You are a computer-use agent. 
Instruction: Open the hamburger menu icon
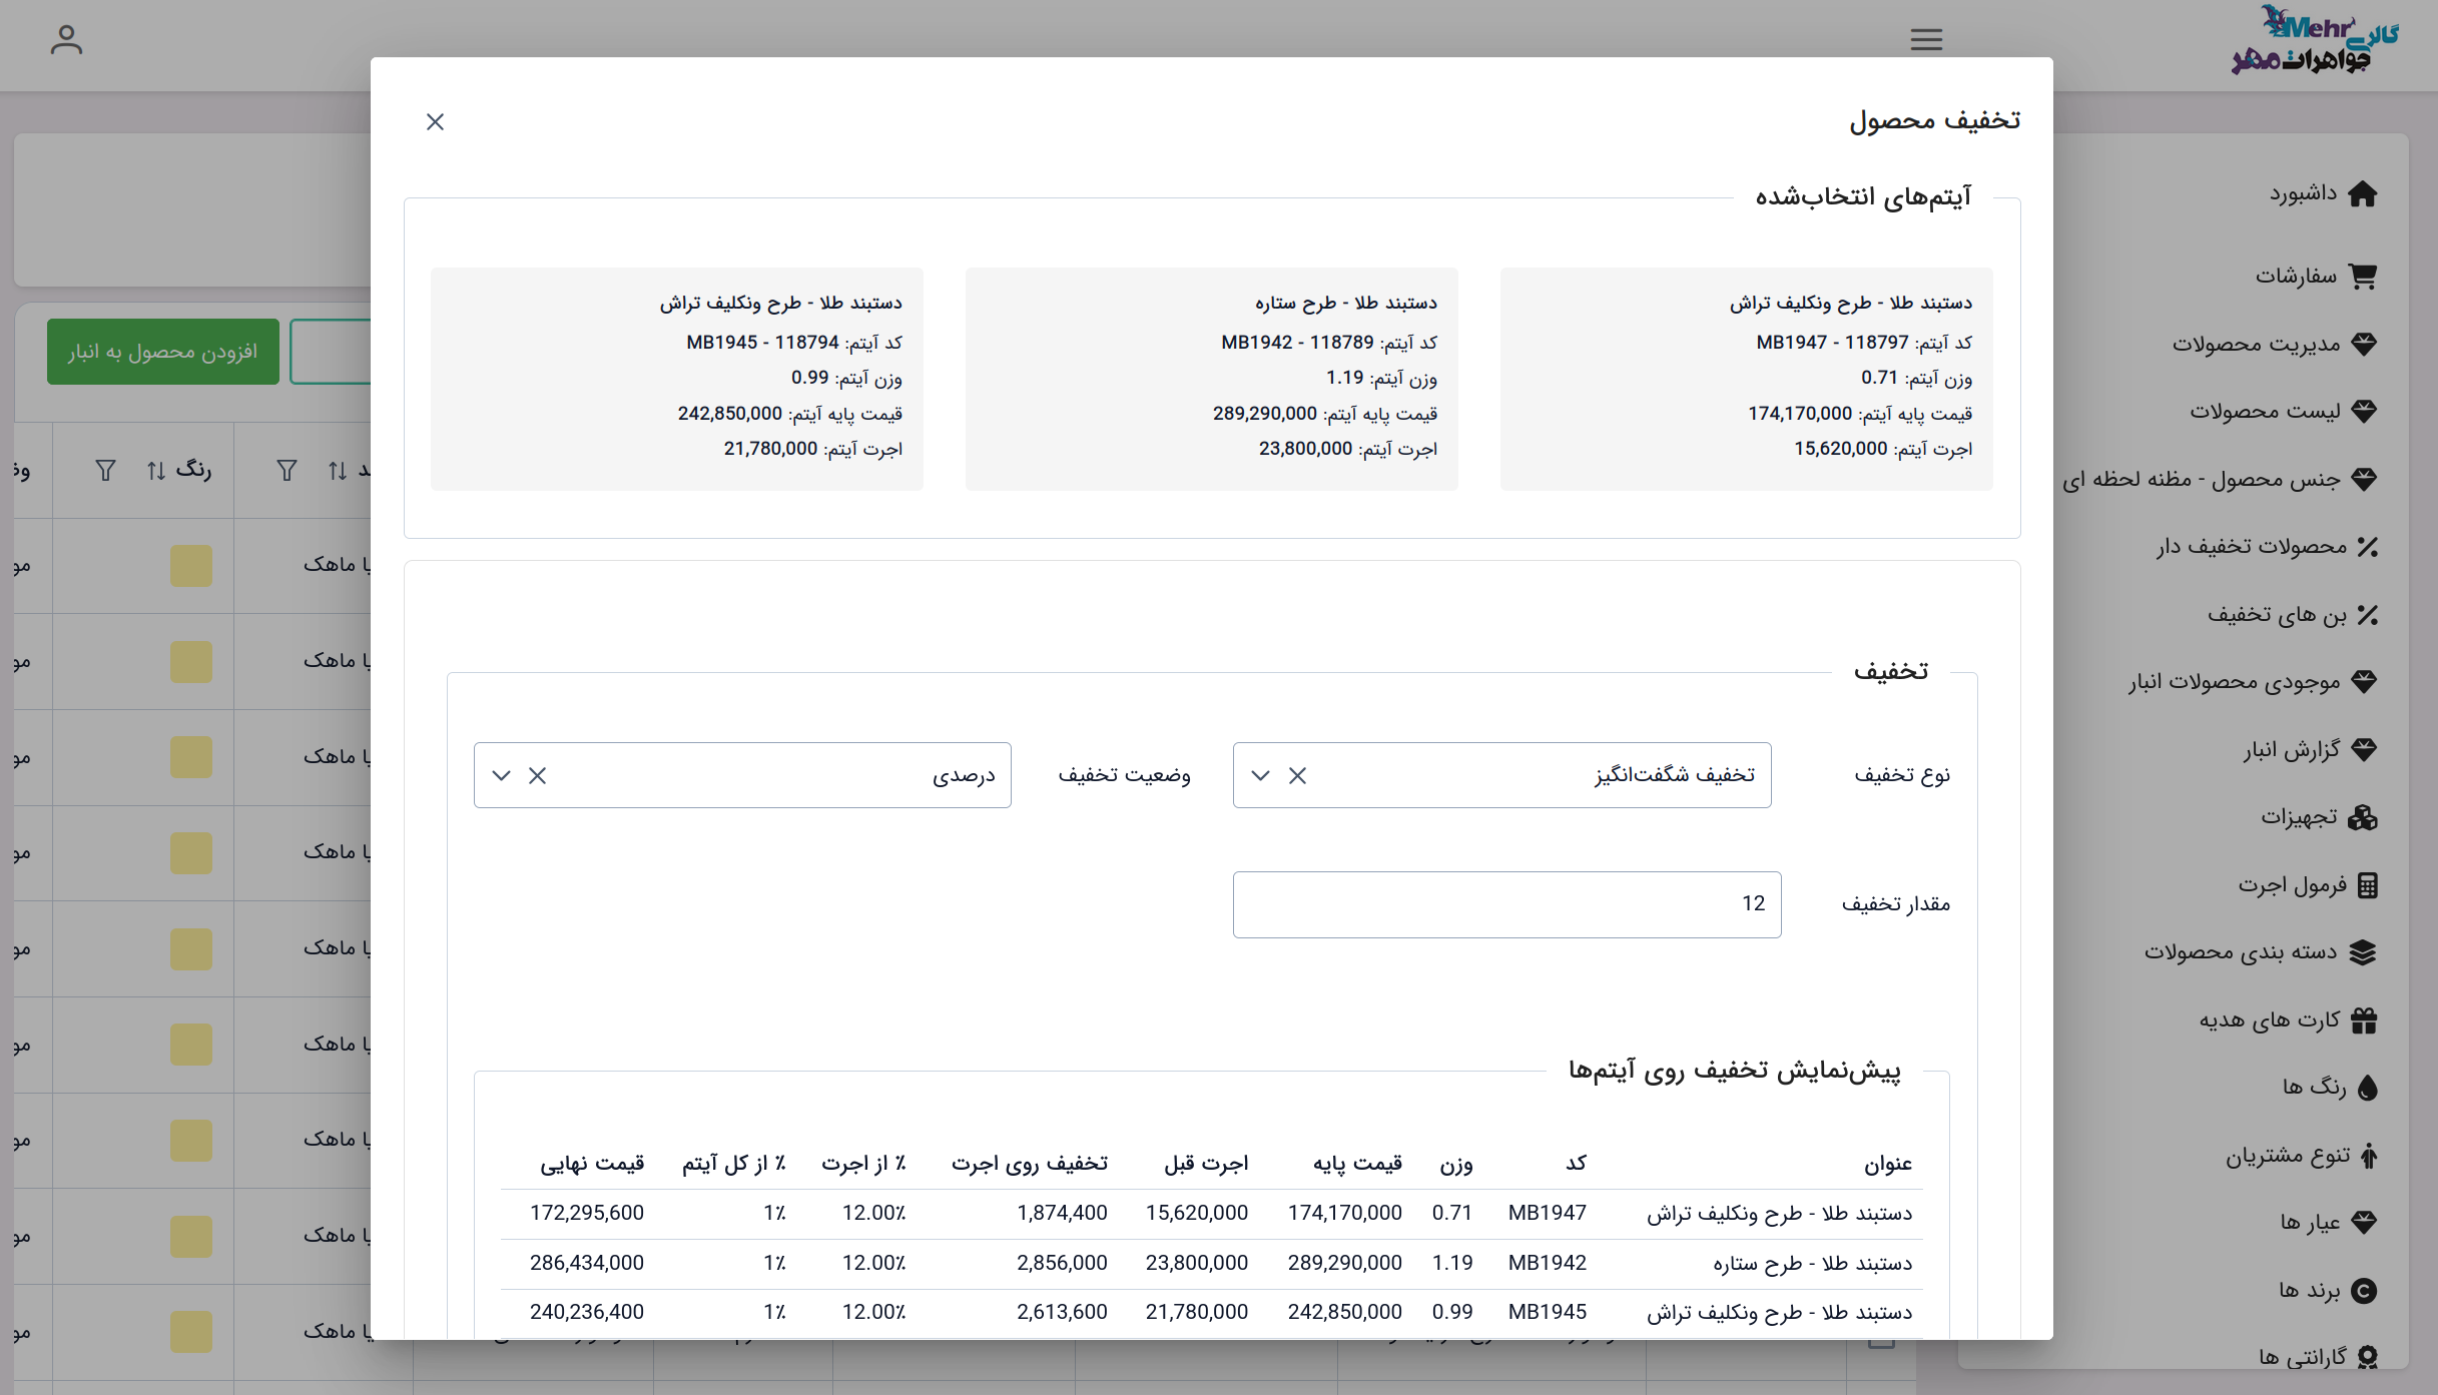[1926, 40]
